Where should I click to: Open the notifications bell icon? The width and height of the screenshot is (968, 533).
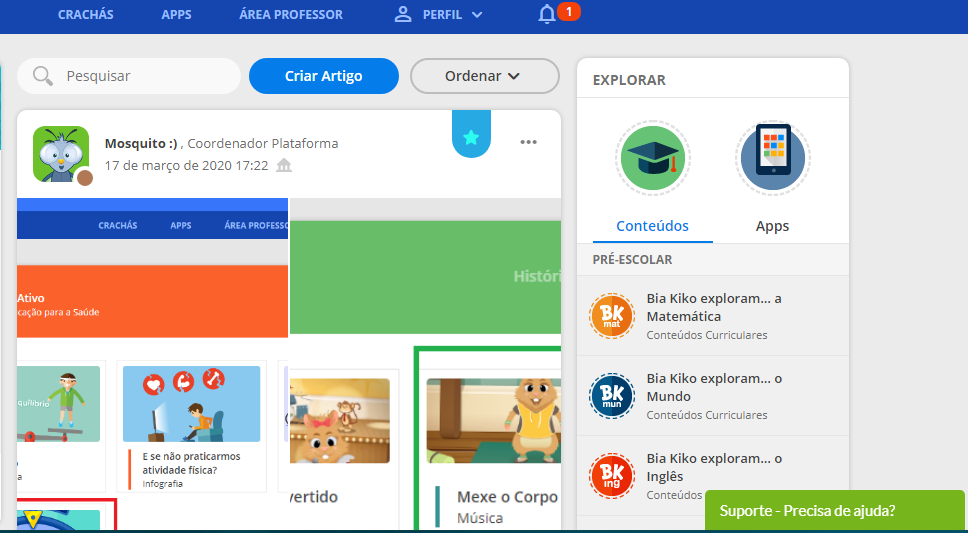547,15
